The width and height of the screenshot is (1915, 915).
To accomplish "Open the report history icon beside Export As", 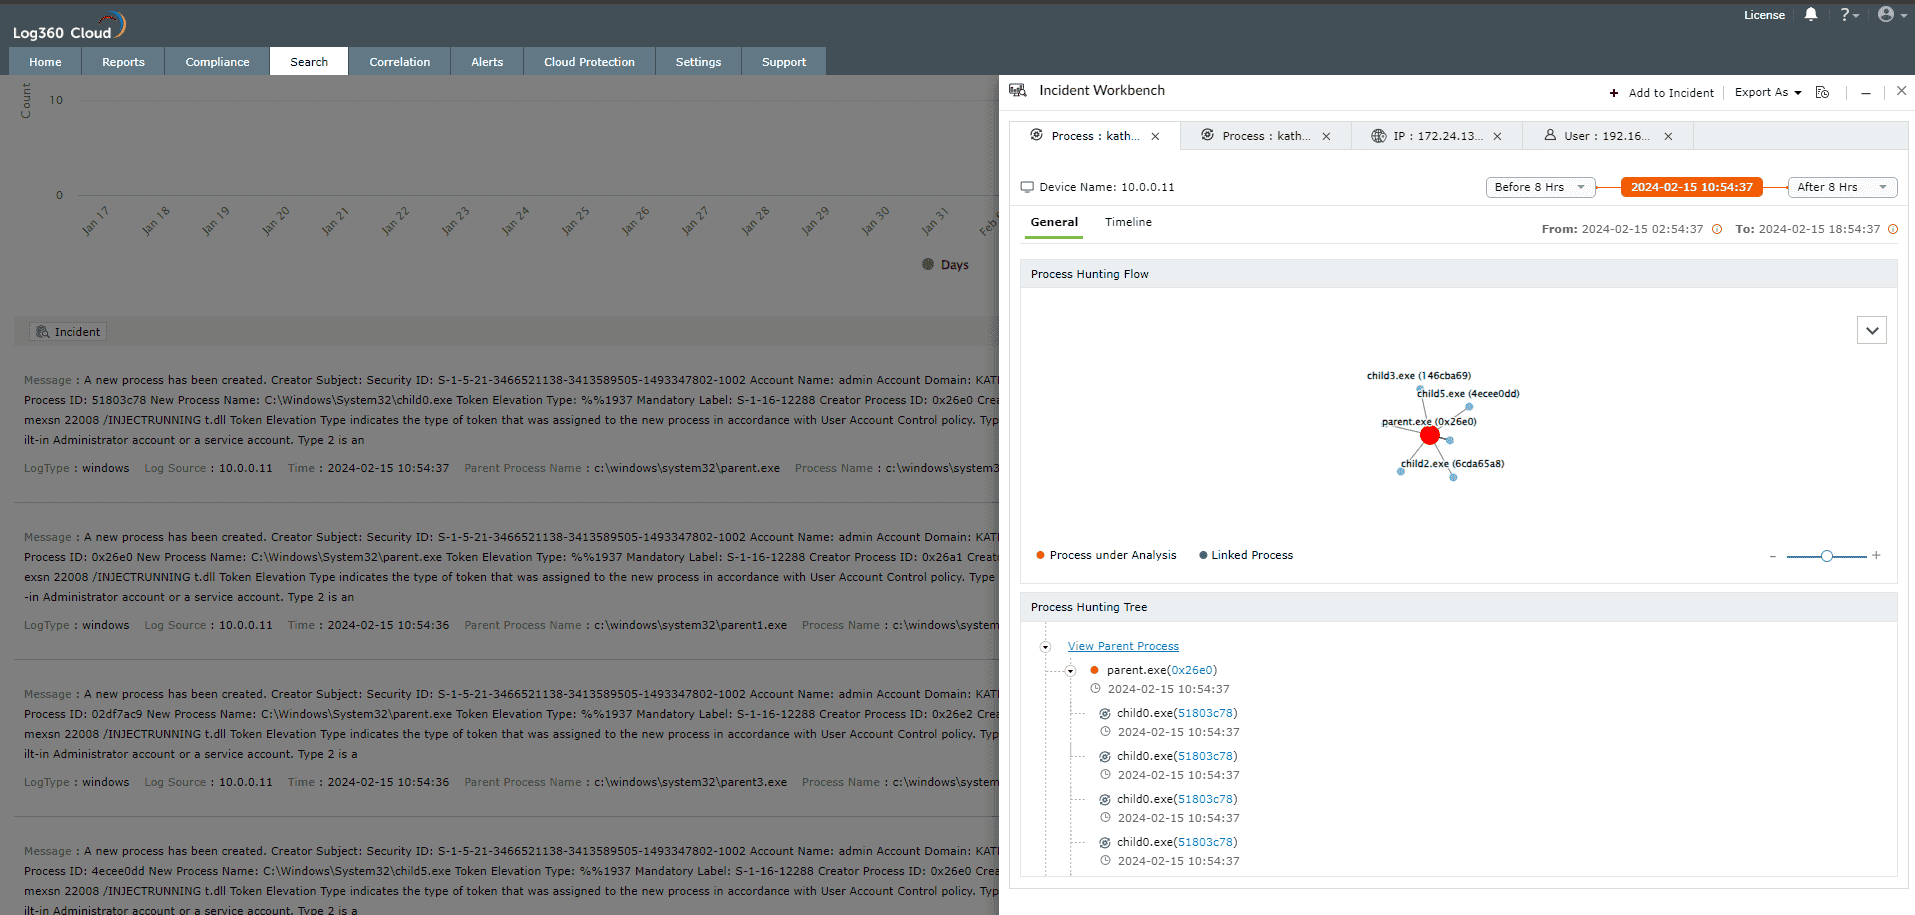I will tap(1823, 92).
